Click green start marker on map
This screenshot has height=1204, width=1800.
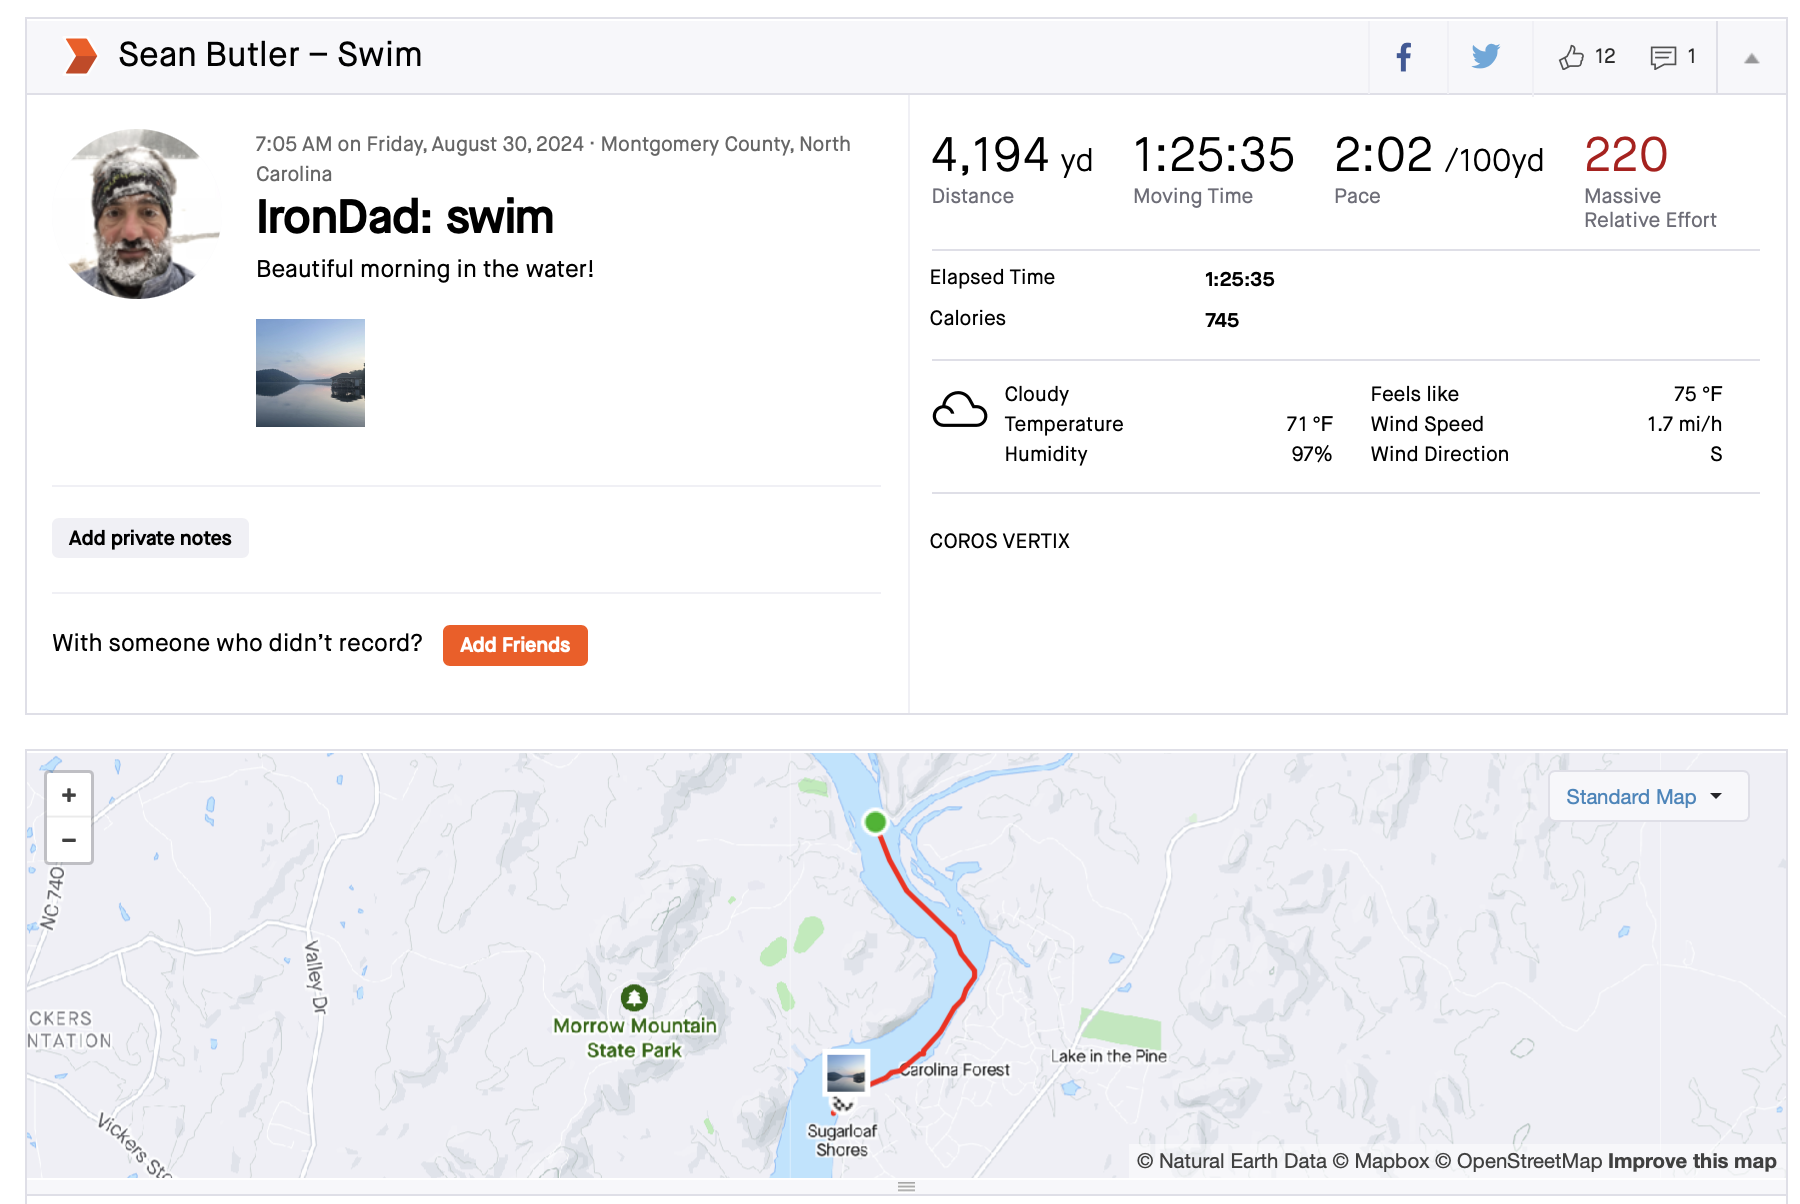coord(875,822)
